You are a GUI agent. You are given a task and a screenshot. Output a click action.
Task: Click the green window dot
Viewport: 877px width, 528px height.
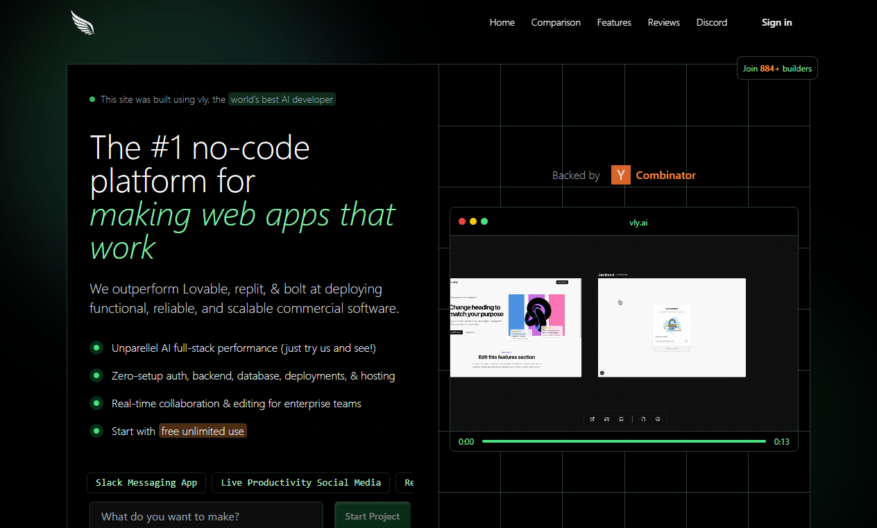(x=484, y=221)
